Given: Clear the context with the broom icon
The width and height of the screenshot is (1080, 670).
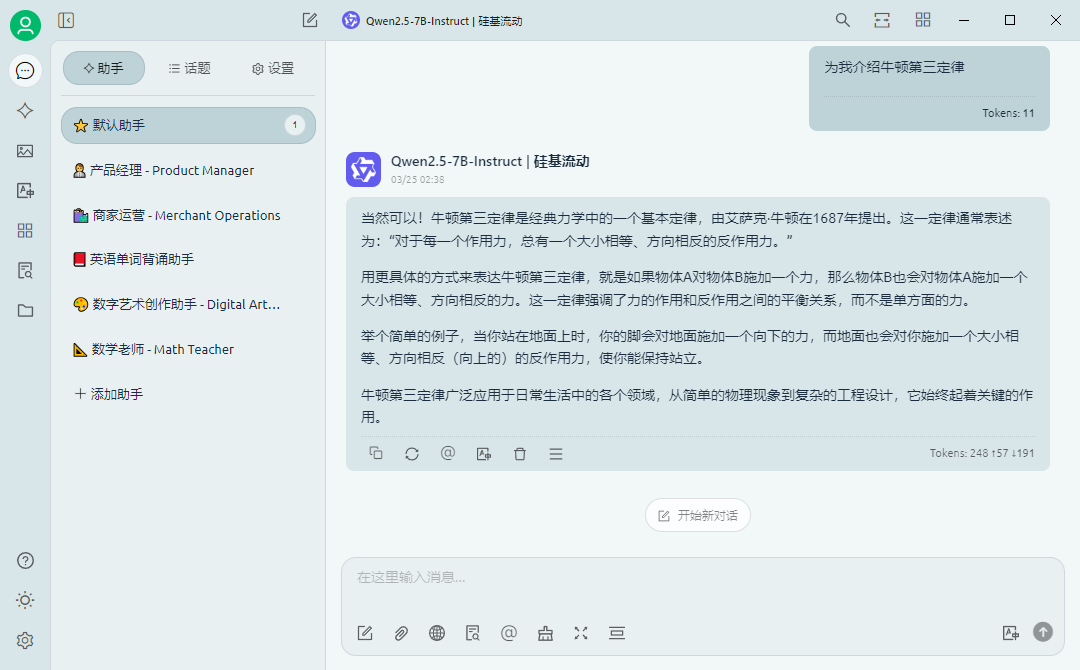Looking at the screenshot, I should pyautogui.click(x=545, y=633).
